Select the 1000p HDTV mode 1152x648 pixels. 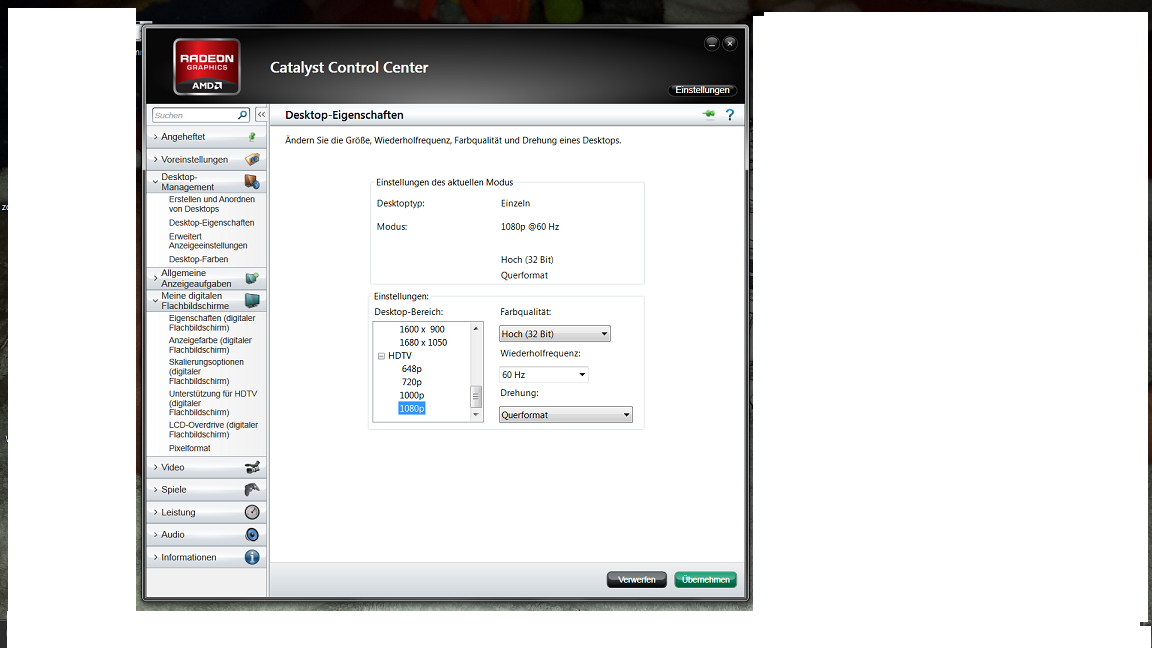[411, 395]
